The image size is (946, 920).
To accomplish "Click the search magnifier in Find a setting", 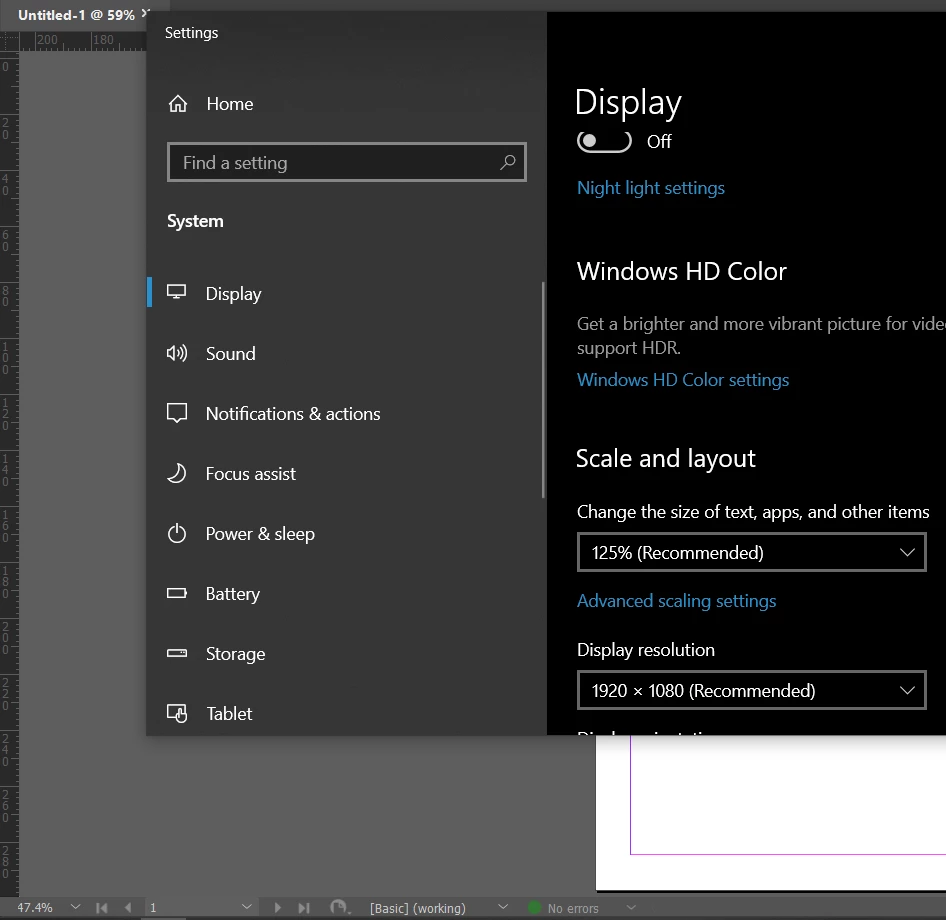I will pos(507,162).
